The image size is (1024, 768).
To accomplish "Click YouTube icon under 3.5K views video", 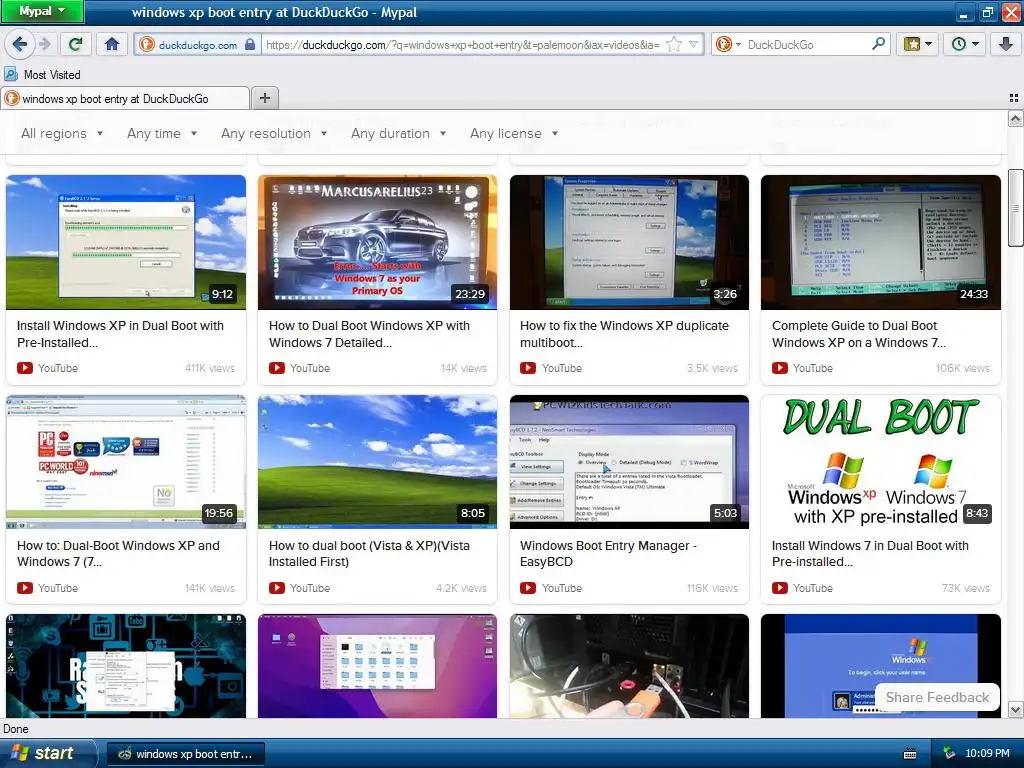I will point(528,368).
